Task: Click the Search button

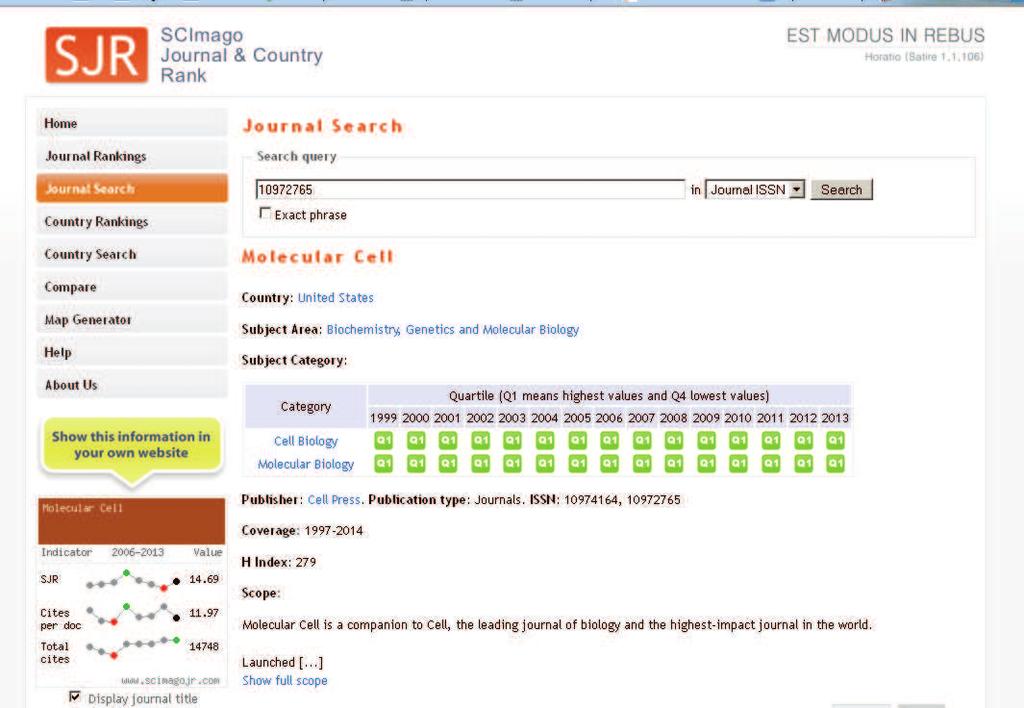Action: point(841,189)
